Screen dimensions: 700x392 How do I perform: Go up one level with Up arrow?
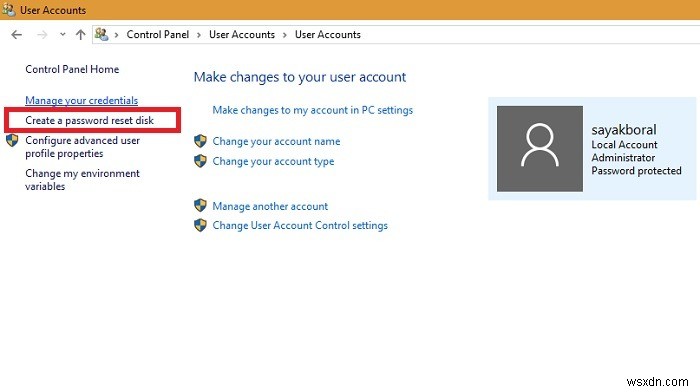80,34
